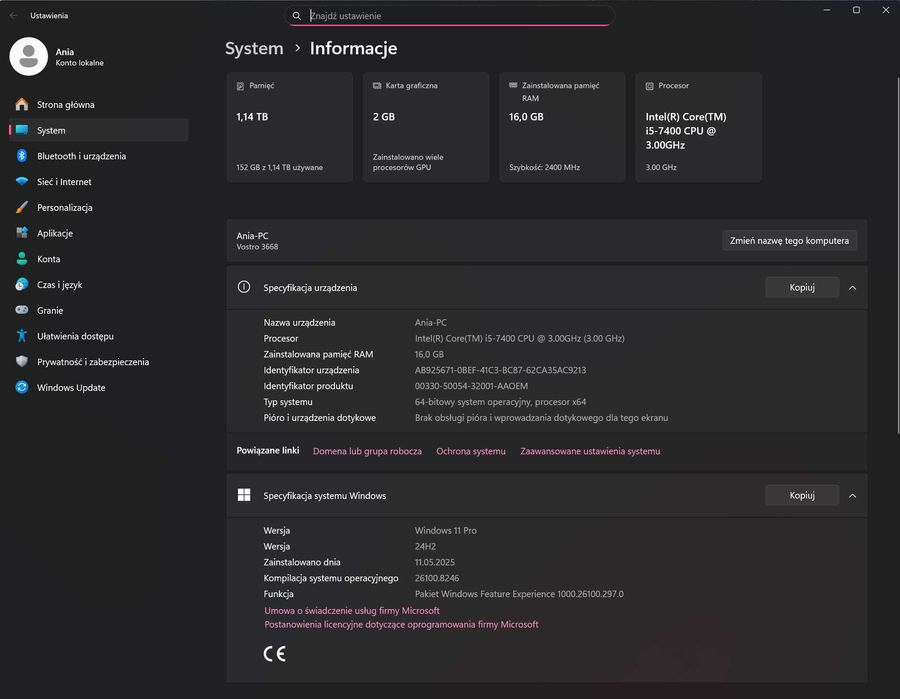Open the Strona główna home icon
The image size is (900, 699).
tap(22, 104)
